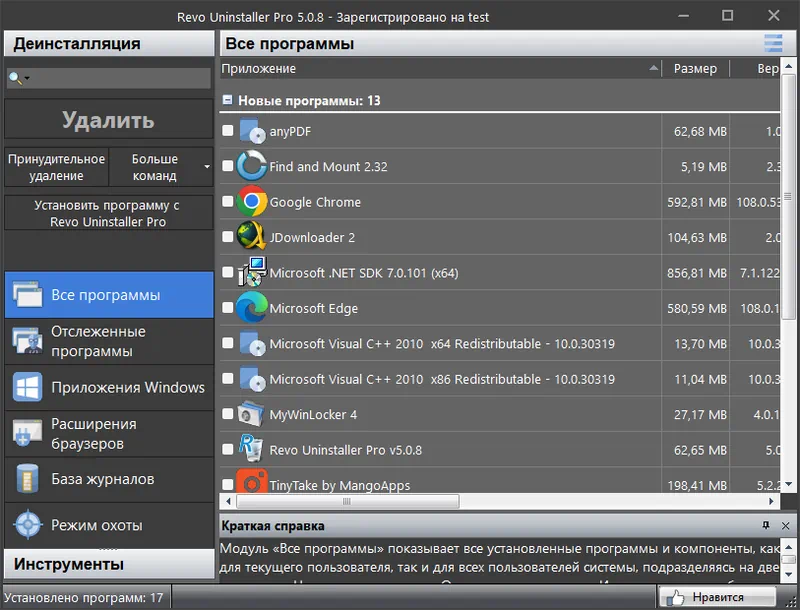The image size is (800, 610).
Task: Click the Microsoft Edge icon
Action: coord(252,308)
